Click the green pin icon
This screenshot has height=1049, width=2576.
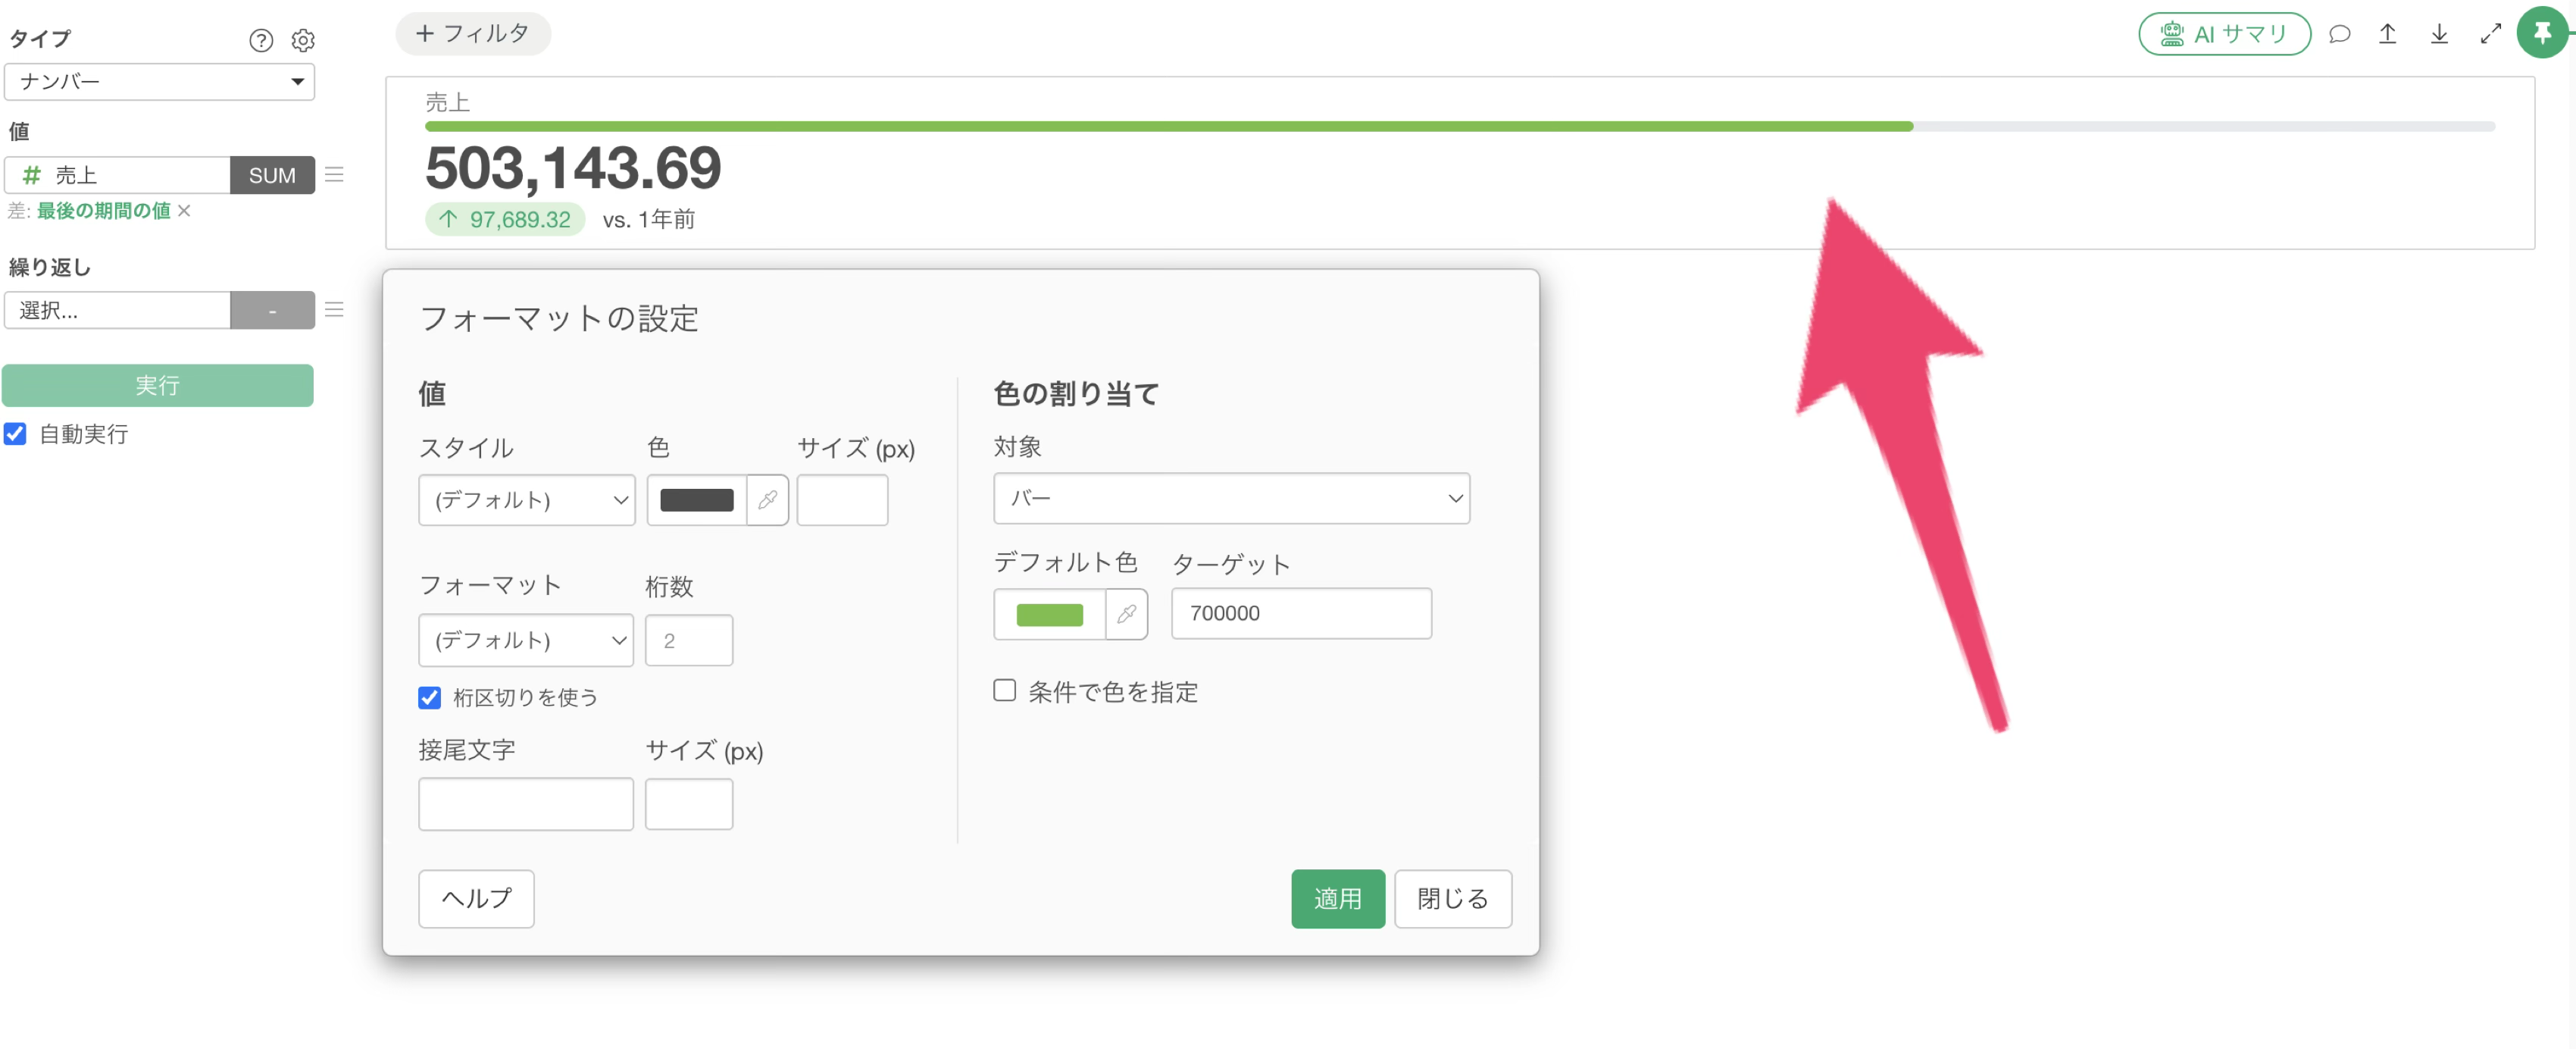point(2543,32)
